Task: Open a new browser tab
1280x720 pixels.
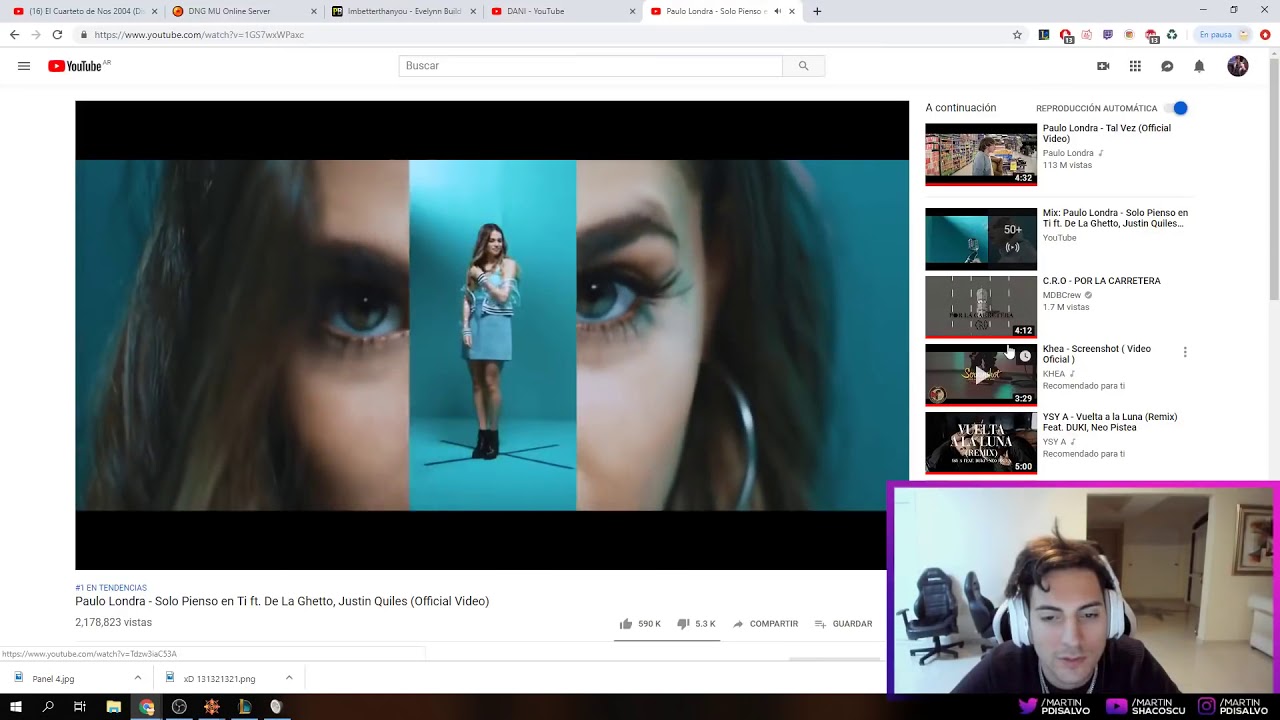Action: click(817, 11)
